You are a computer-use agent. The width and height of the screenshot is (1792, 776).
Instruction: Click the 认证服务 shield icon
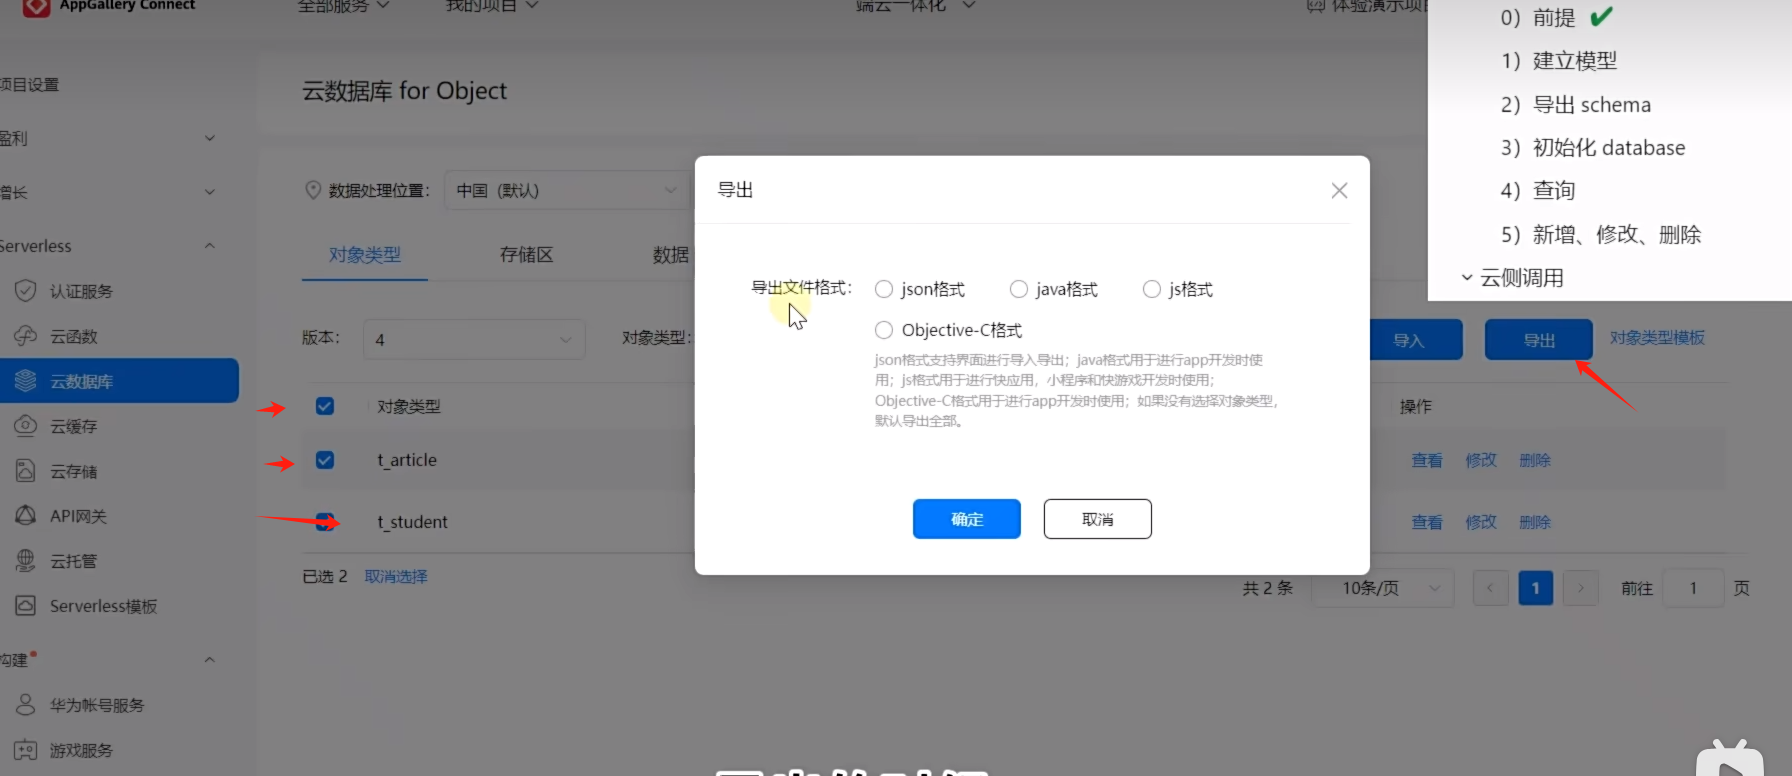26,291
